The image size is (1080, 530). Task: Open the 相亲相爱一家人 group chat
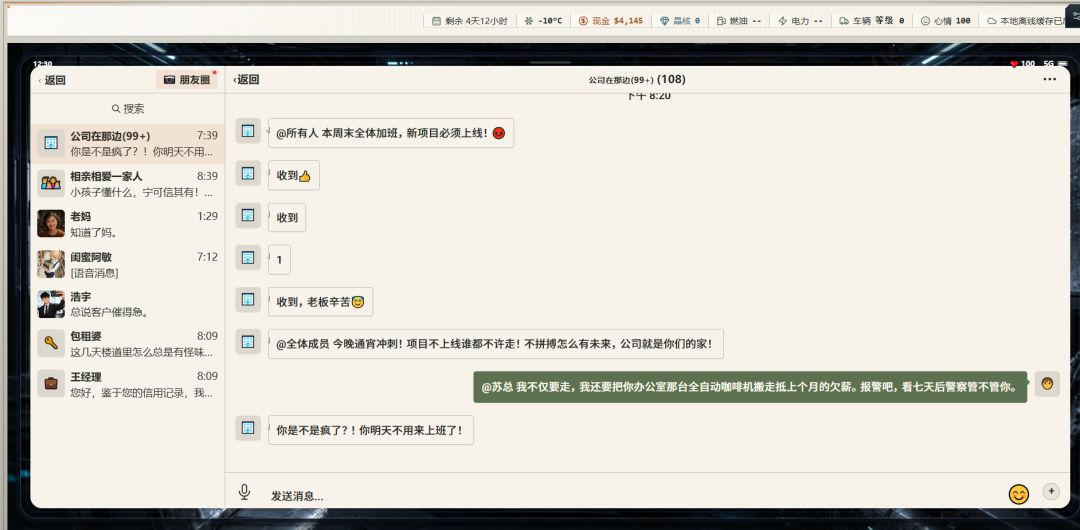[128, 183]
